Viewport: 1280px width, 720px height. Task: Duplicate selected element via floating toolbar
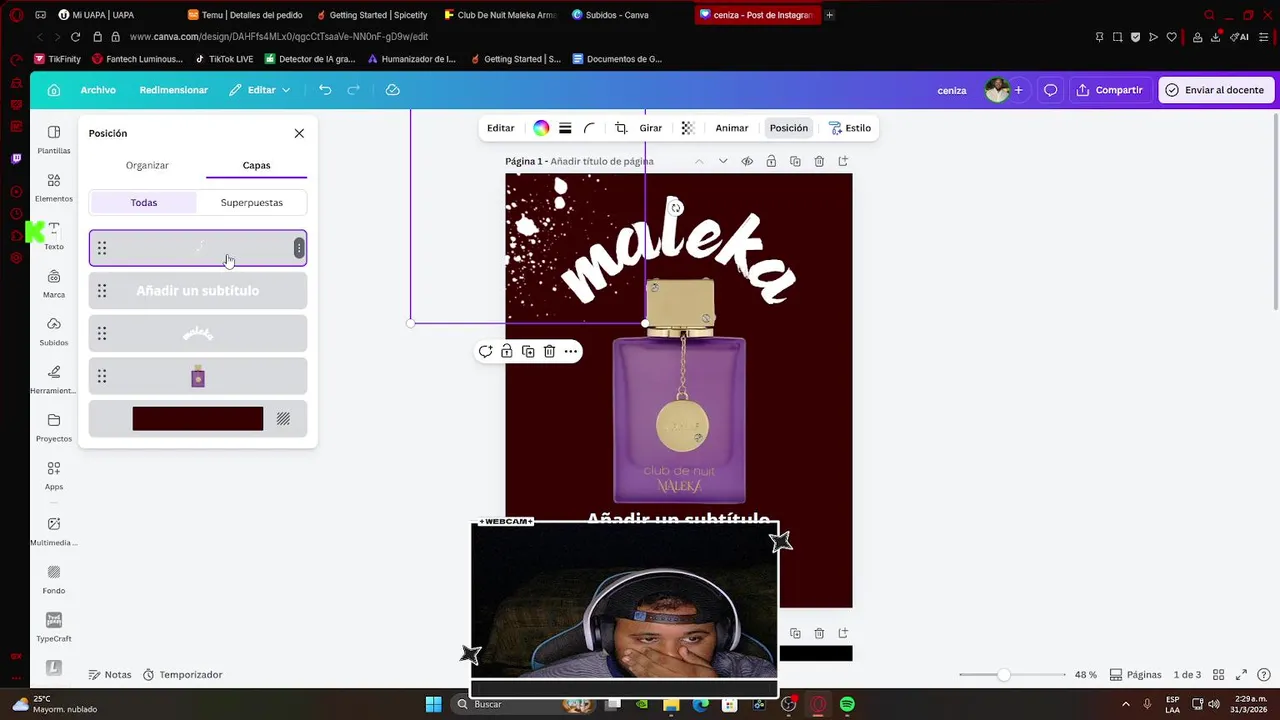coord(528,351)
